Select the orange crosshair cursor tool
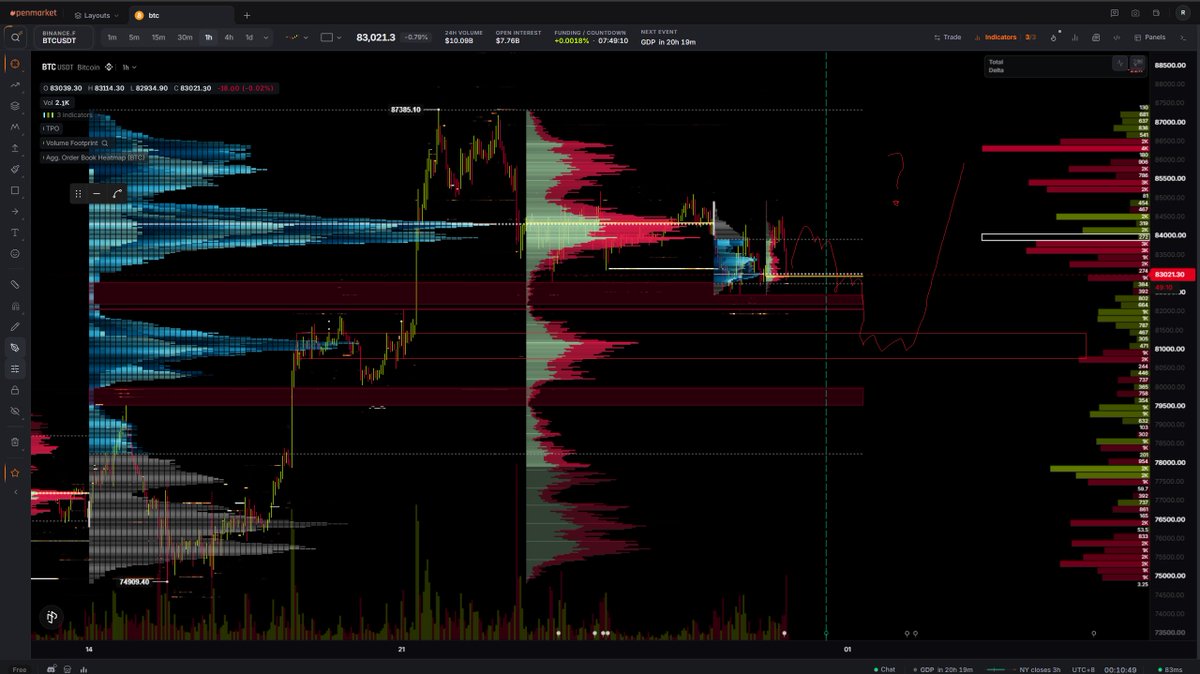Viewport: 1200px width, 674px height. [15, 64]
